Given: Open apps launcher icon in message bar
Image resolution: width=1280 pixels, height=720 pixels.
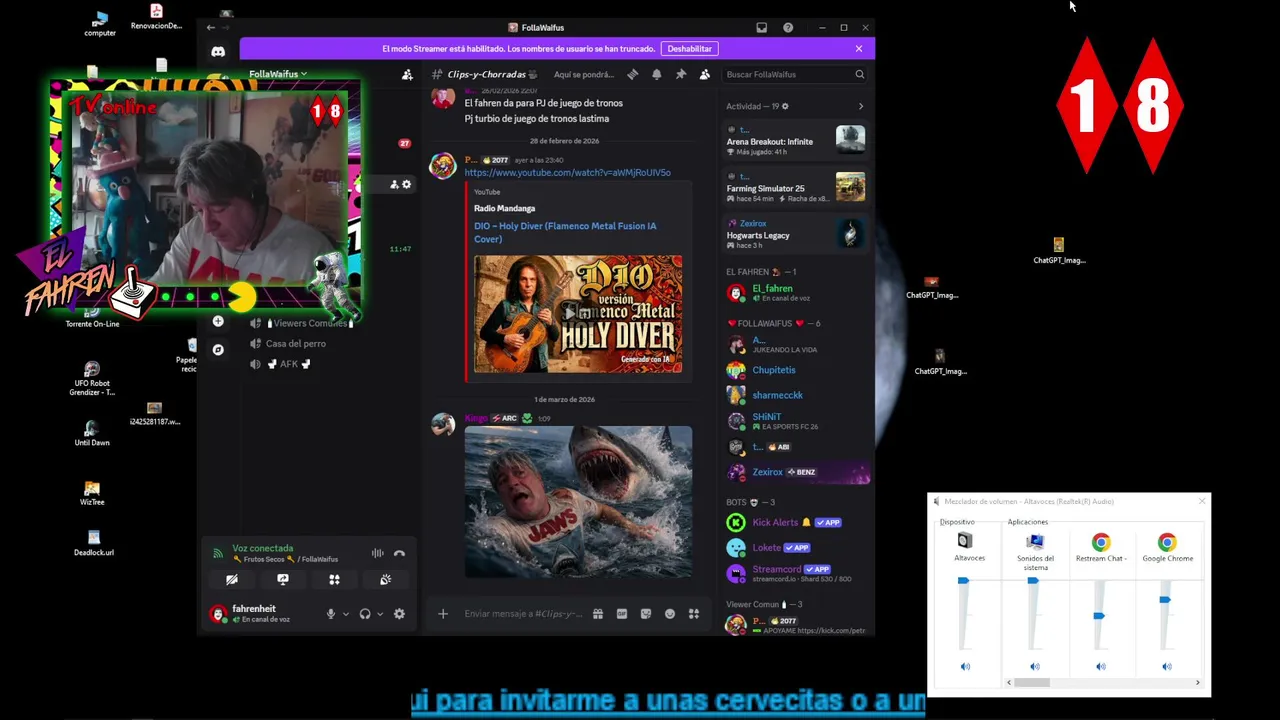Looking at the screenshot, I should pyautogui.click(x=694, y=614).
